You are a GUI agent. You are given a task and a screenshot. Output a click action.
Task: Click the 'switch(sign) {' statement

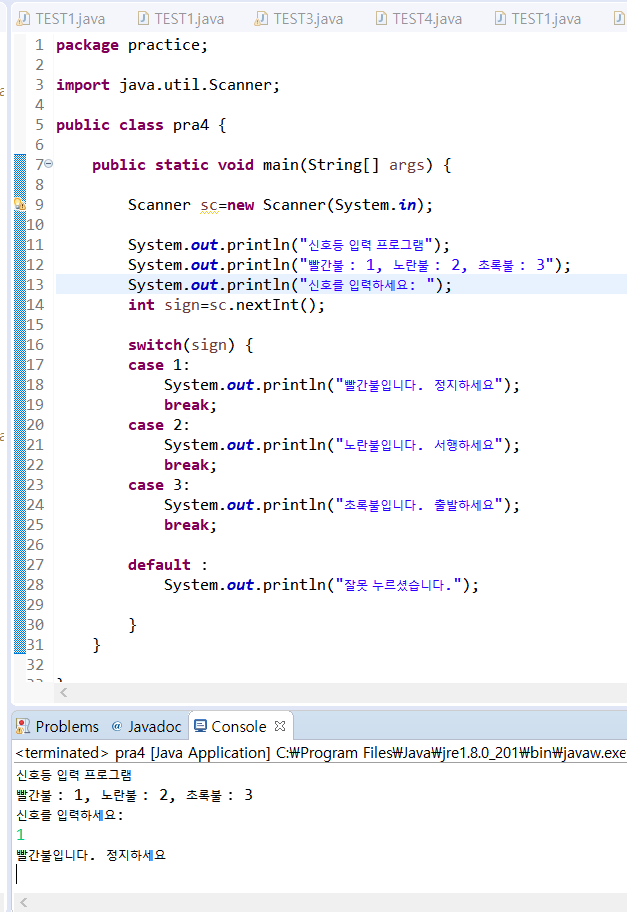(x=191, y=345)
